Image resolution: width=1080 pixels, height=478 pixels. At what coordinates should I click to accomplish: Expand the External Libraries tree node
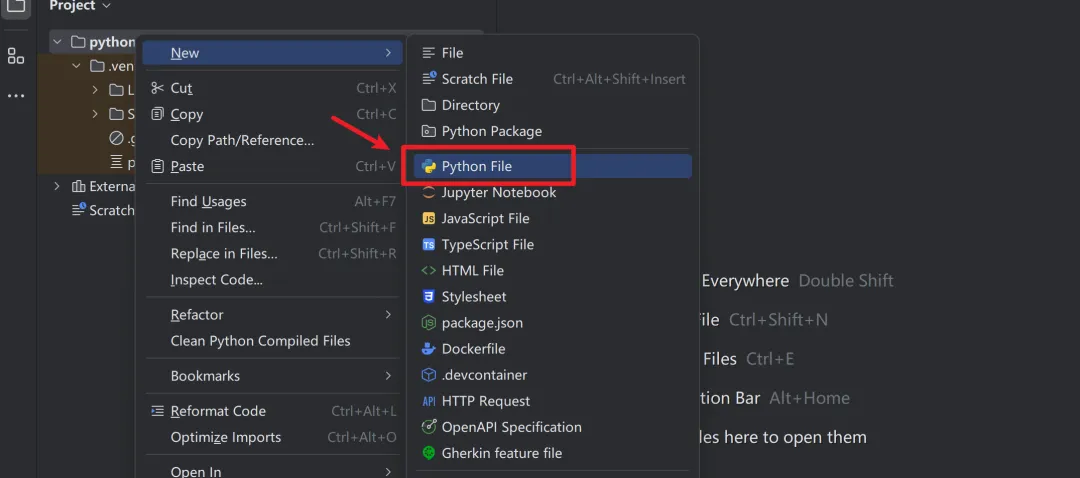point(58,186)
